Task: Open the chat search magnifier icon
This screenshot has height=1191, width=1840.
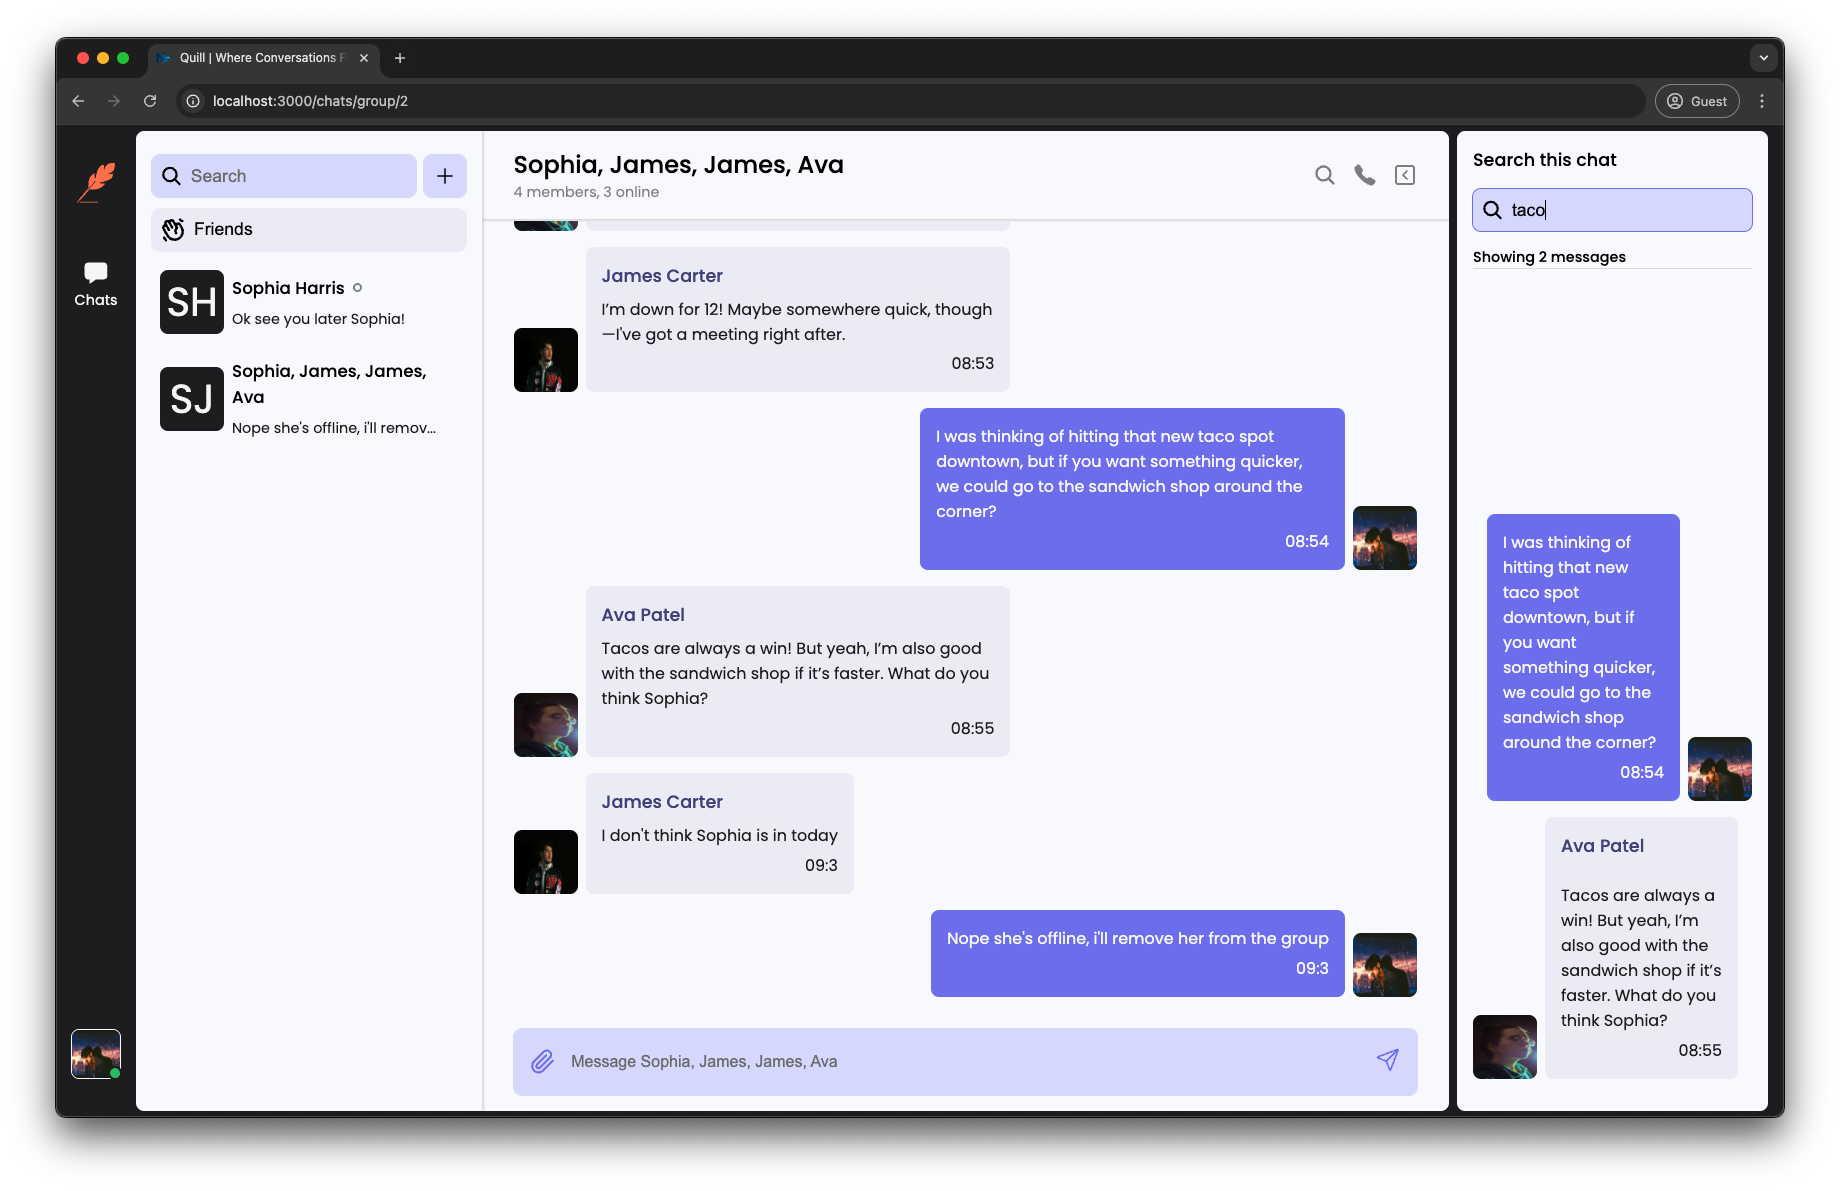Action: (x=1324, y=175)
